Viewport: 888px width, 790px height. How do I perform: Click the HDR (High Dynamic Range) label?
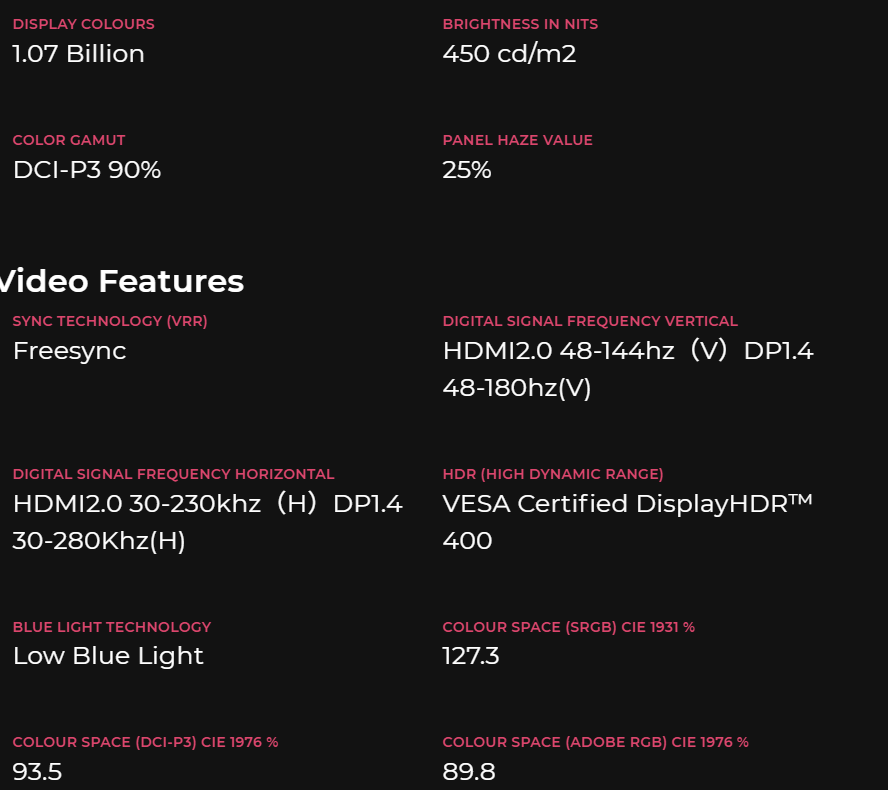point(553,474)
